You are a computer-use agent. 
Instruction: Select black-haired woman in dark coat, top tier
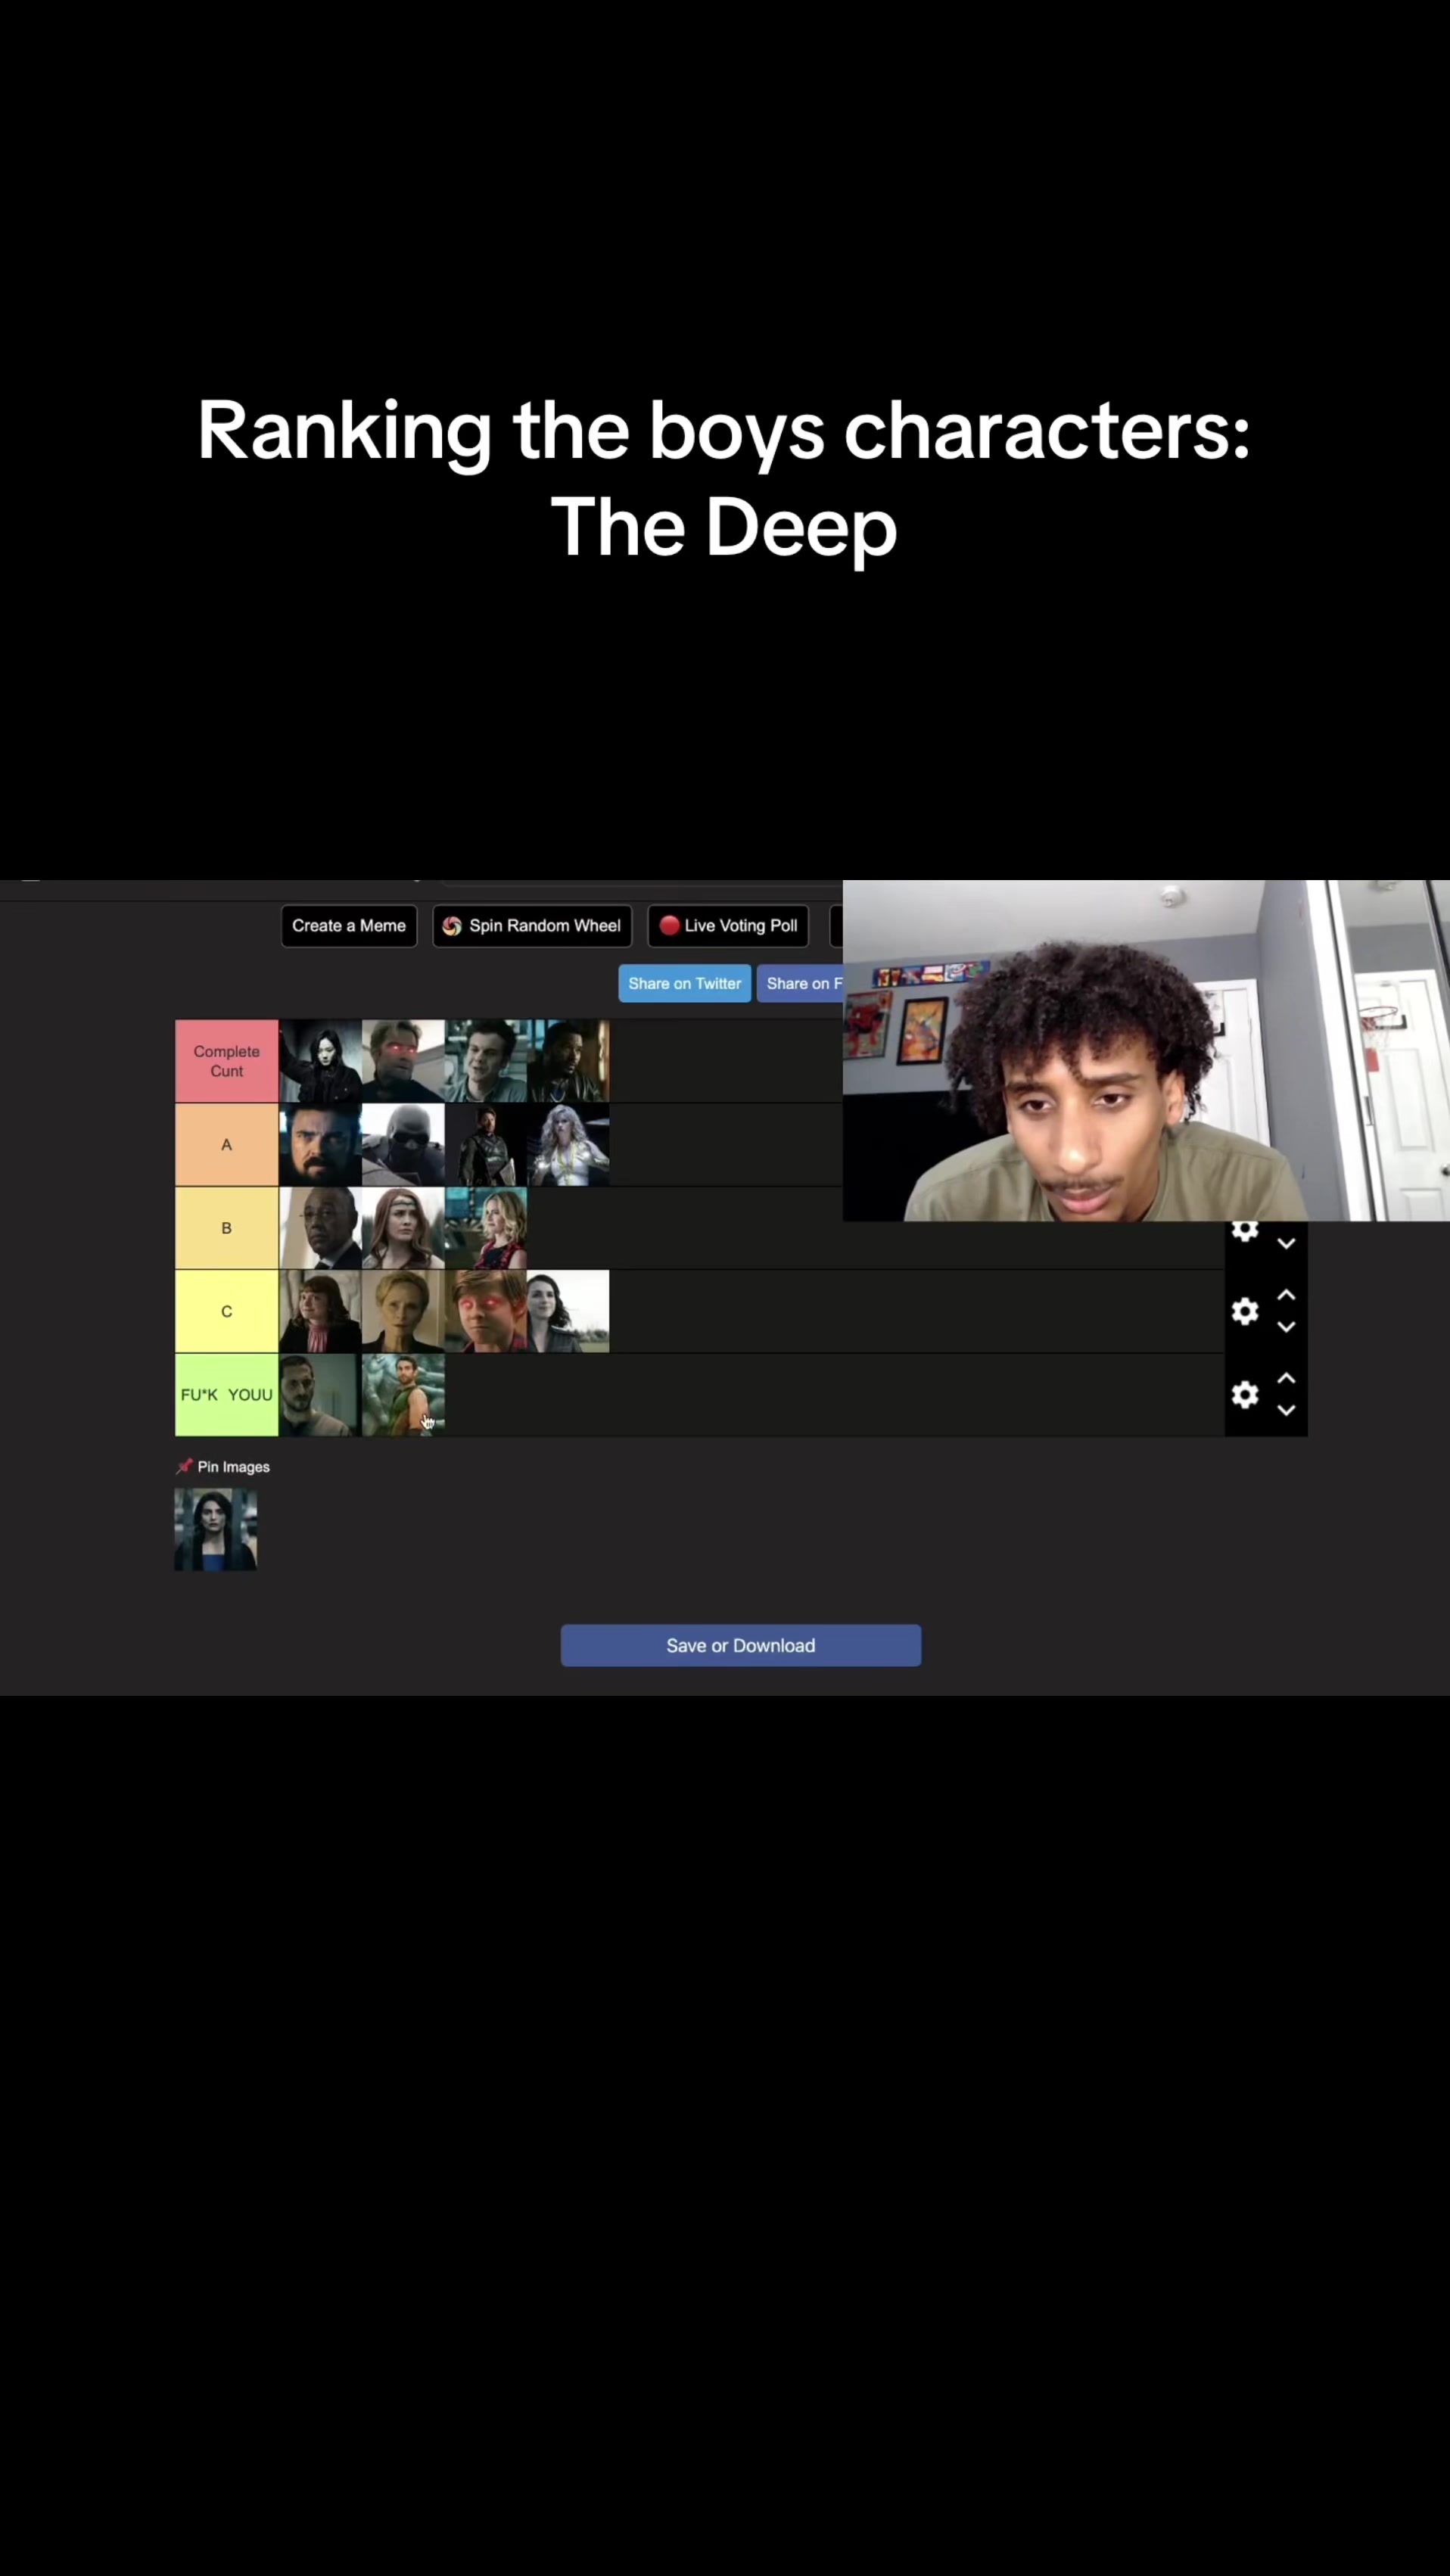pyautogui.click(x=320, y=1061)
